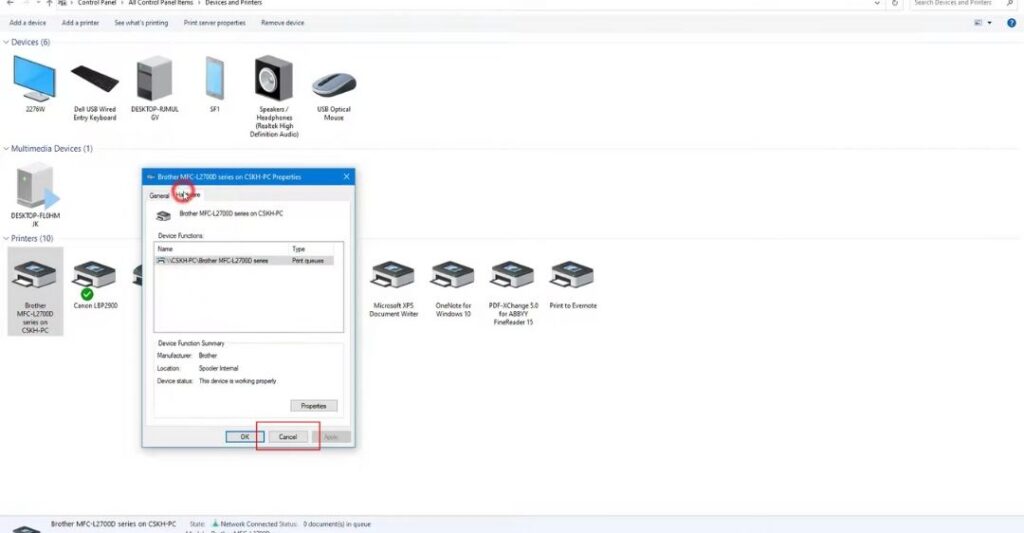This screenshot has width=1024, height=533.
Task: Select the Canon LBP2900 default printer icon
Action: 94,278
